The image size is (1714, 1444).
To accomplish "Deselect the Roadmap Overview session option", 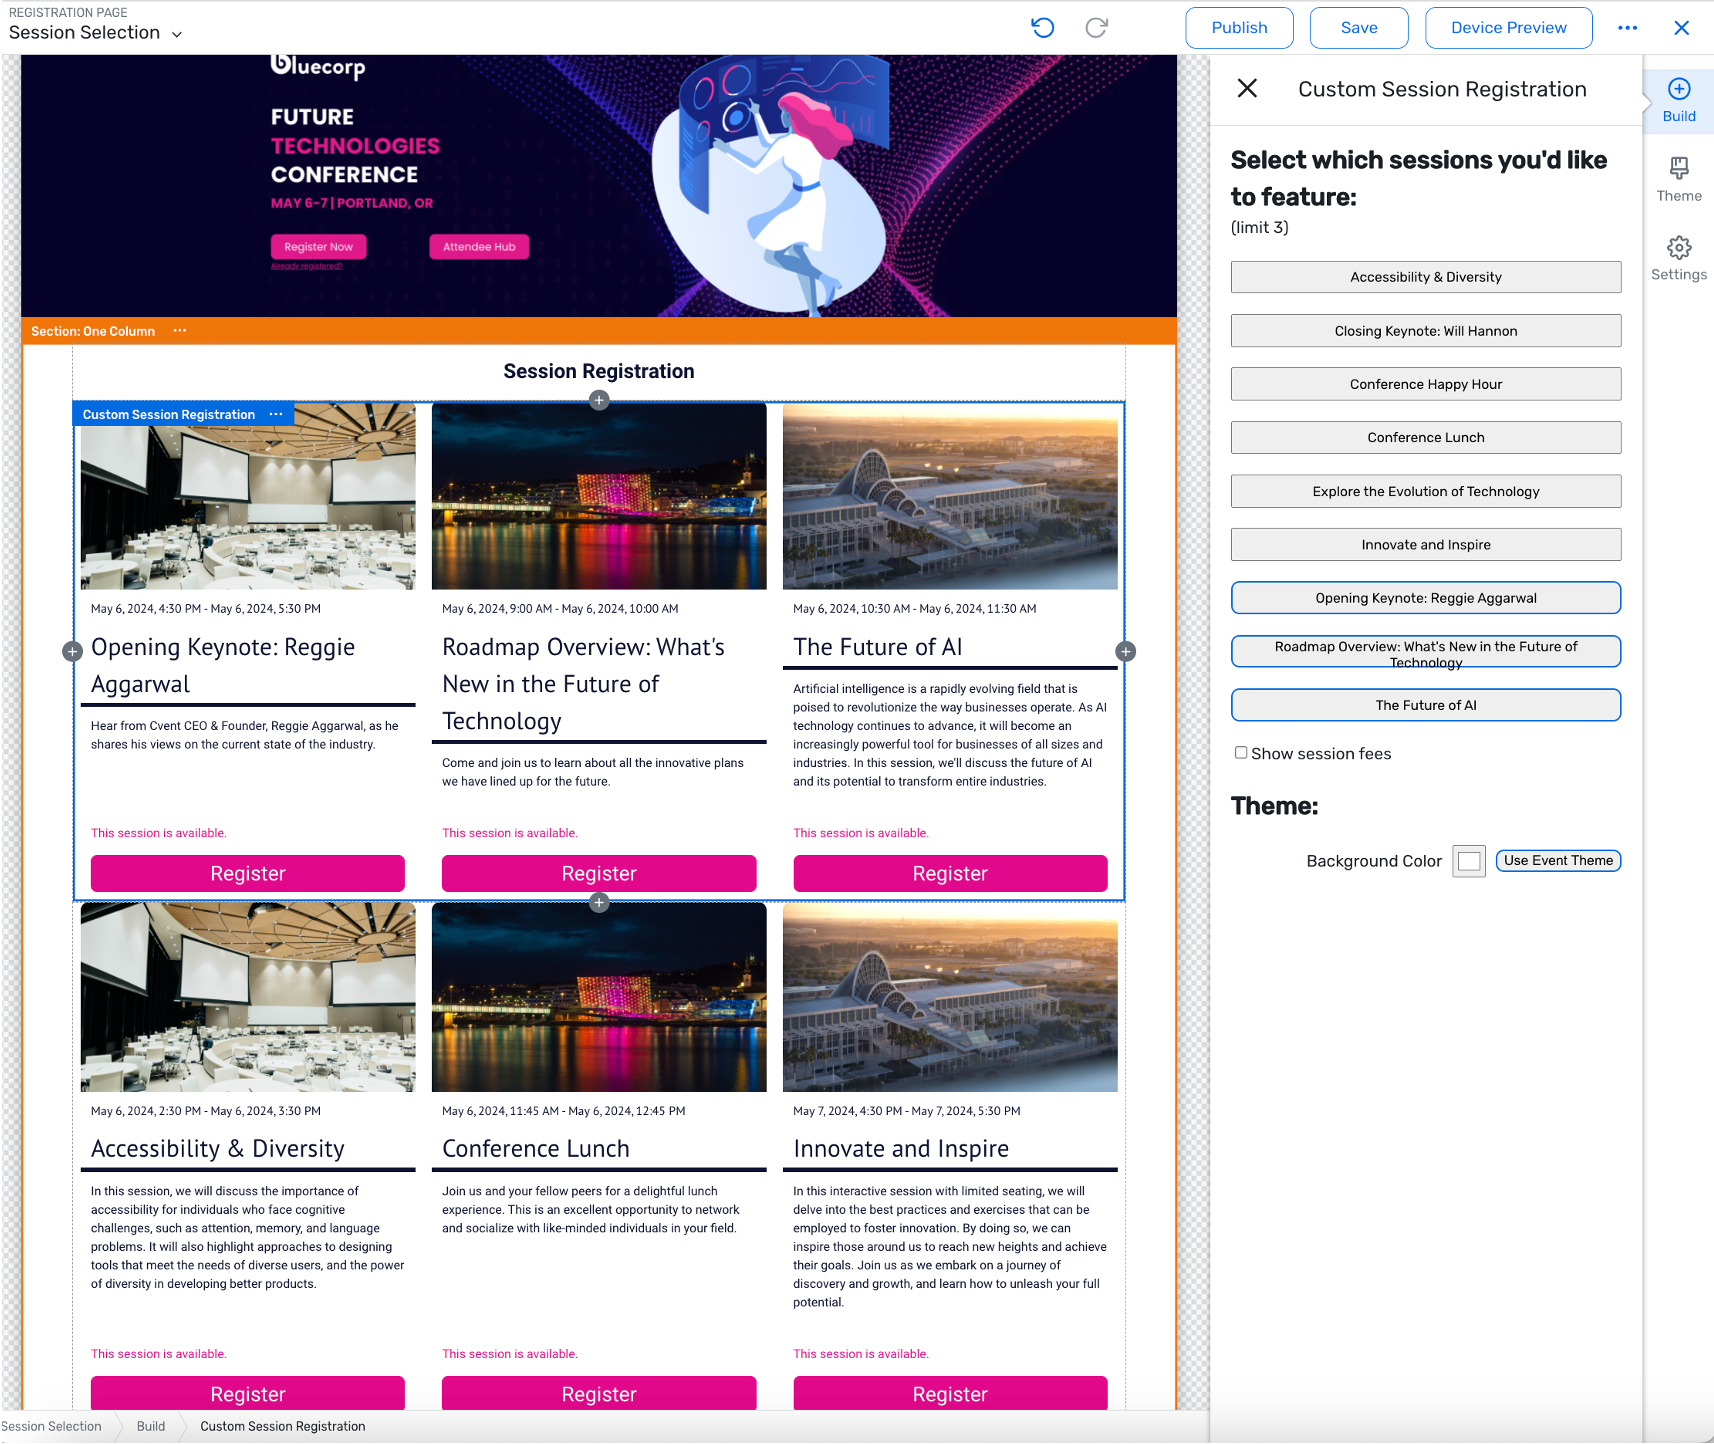I will (1426, 652).
